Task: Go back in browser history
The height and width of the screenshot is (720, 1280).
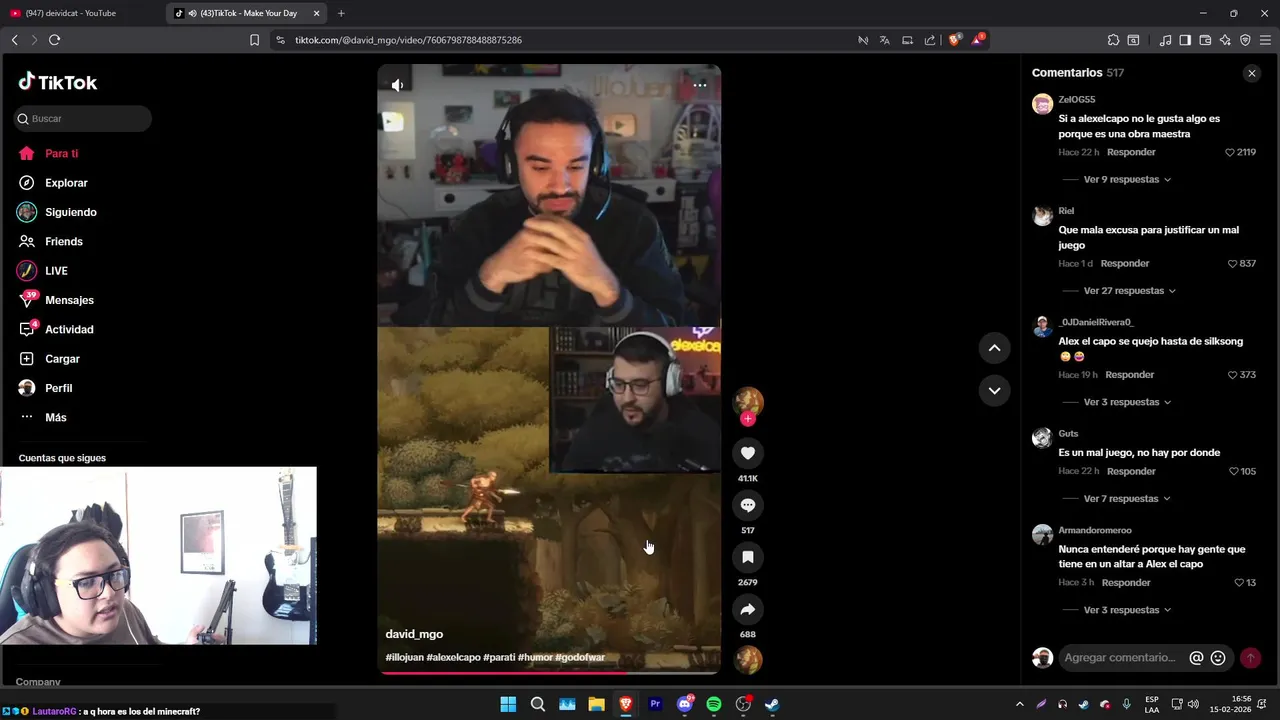Action: pos(14,40)
